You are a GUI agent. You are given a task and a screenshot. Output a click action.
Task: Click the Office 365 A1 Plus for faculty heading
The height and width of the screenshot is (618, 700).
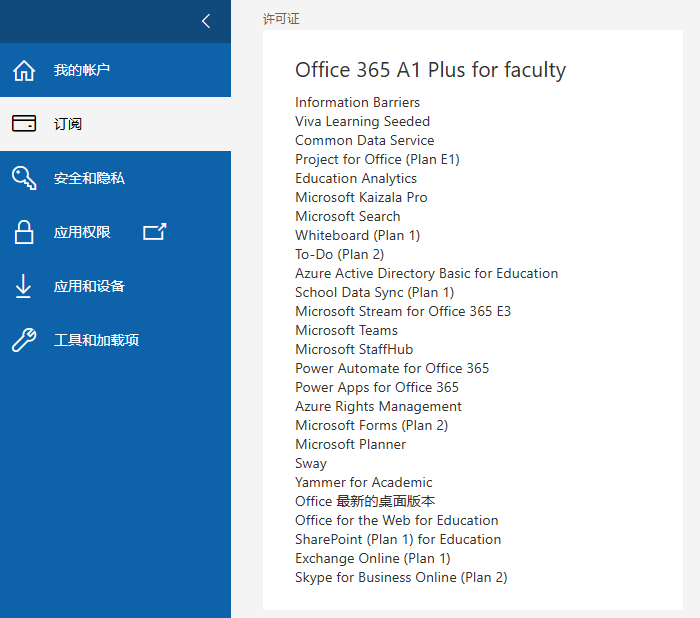pyautogui.click(x=430, y=70)
